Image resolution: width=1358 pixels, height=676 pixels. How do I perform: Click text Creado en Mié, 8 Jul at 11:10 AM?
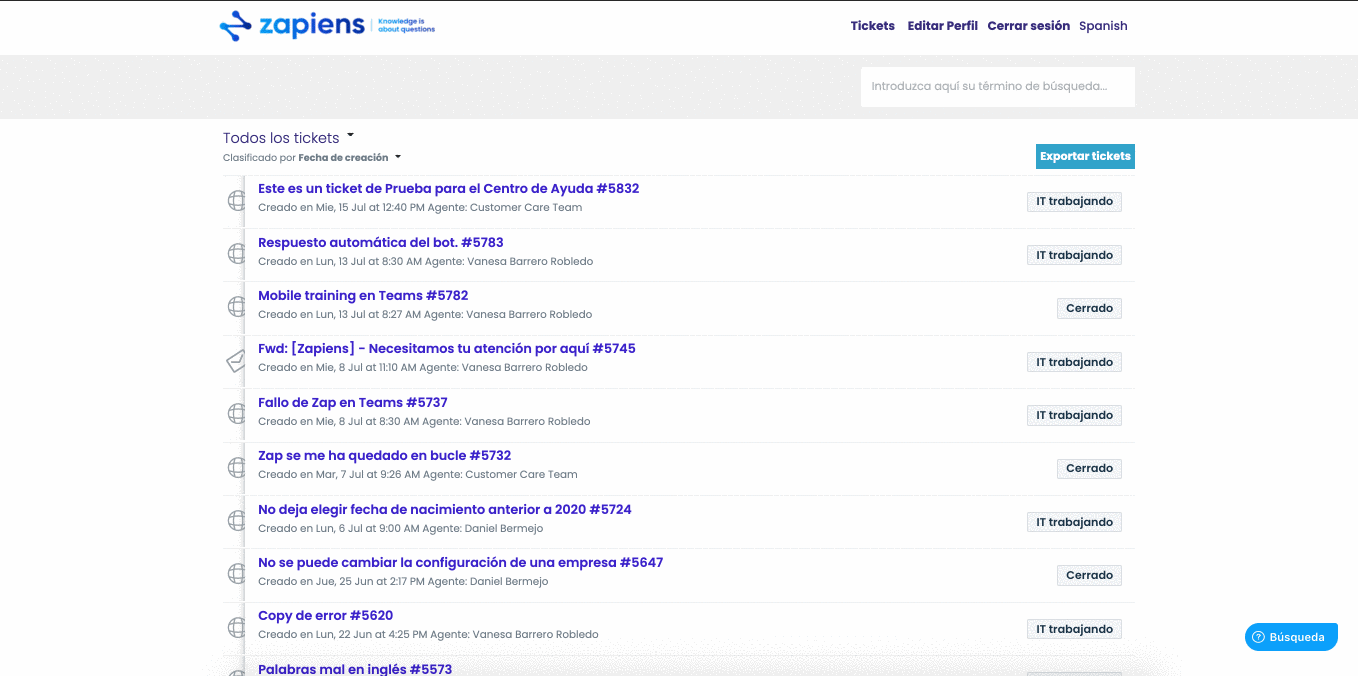(337, 368)
